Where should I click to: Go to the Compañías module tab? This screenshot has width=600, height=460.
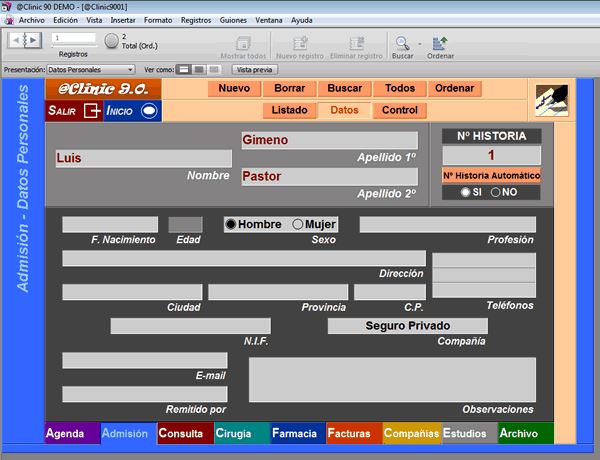click(412, 433)
